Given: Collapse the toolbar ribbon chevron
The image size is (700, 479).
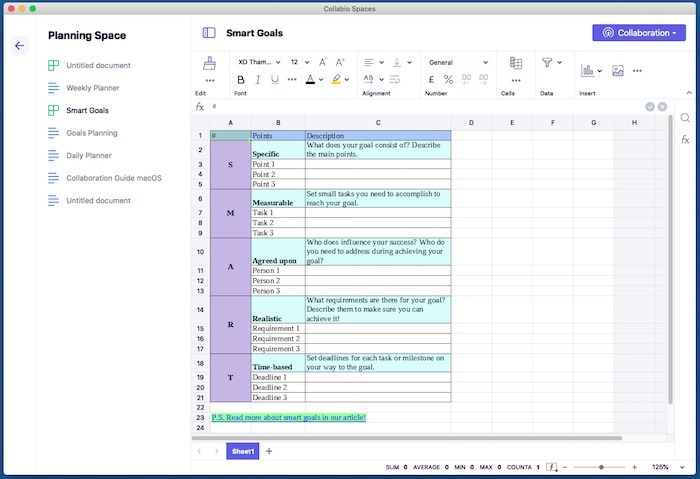Looking at the screenshot, I should tap(689, 93).
